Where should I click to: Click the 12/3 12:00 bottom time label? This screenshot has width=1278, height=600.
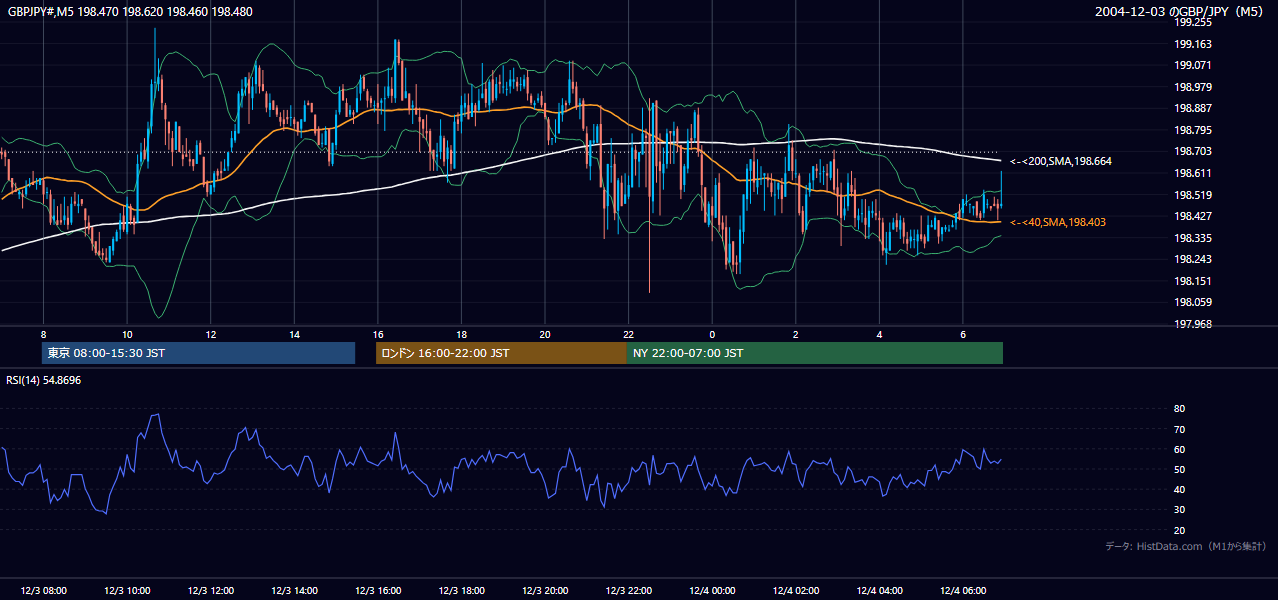point(211,591)
